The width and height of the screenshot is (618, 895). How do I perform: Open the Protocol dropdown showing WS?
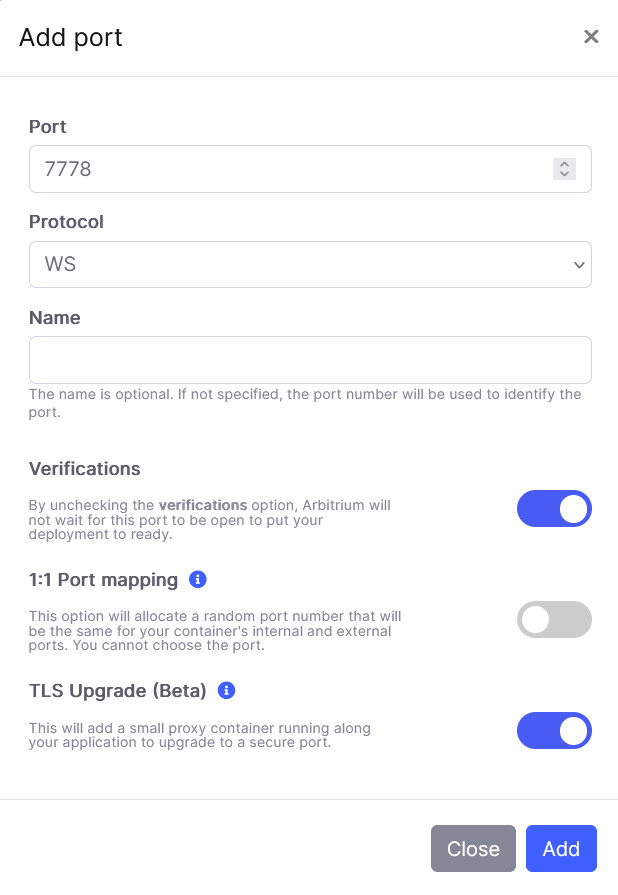300,265
